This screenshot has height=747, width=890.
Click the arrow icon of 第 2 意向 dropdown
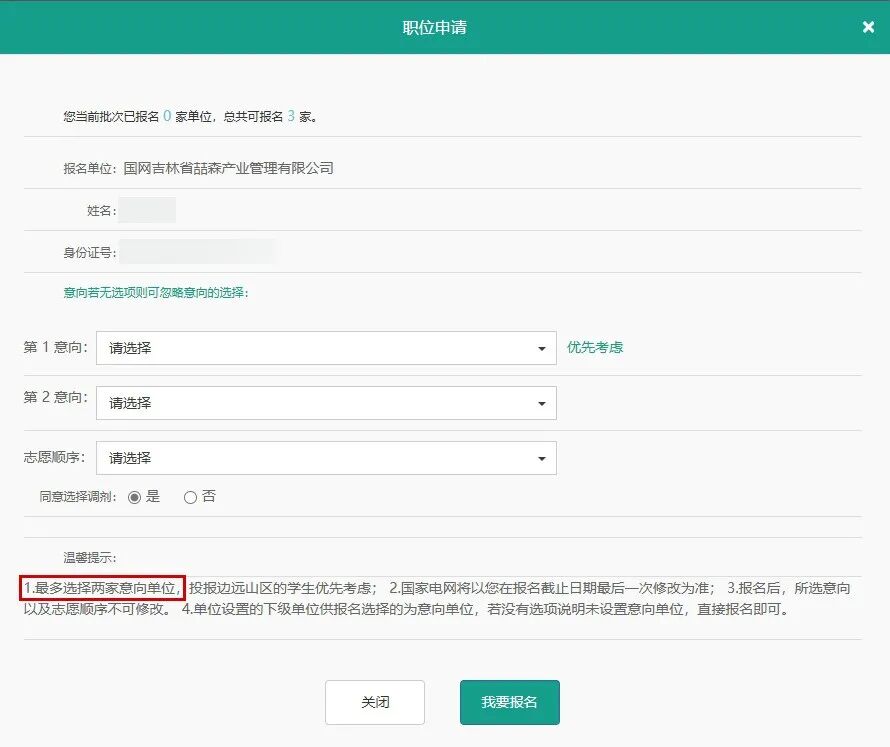[x=541, y=404]
